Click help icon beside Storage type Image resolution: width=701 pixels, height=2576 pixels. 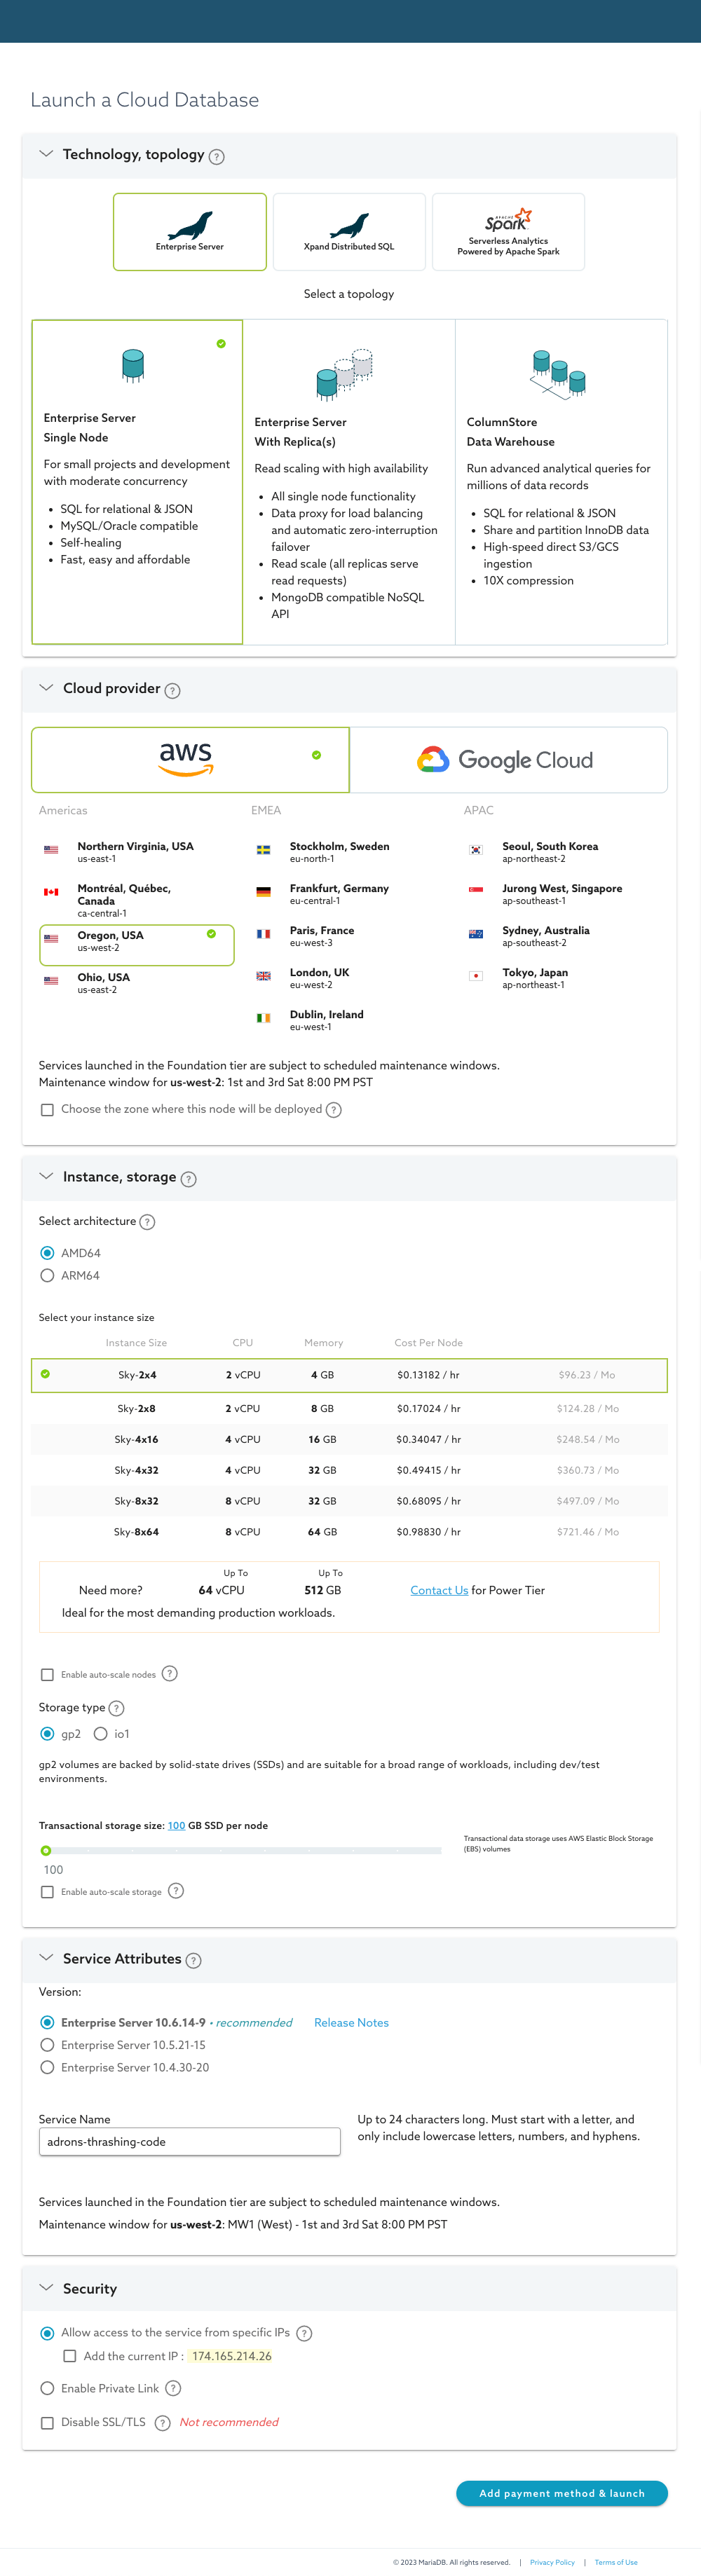117,1708
